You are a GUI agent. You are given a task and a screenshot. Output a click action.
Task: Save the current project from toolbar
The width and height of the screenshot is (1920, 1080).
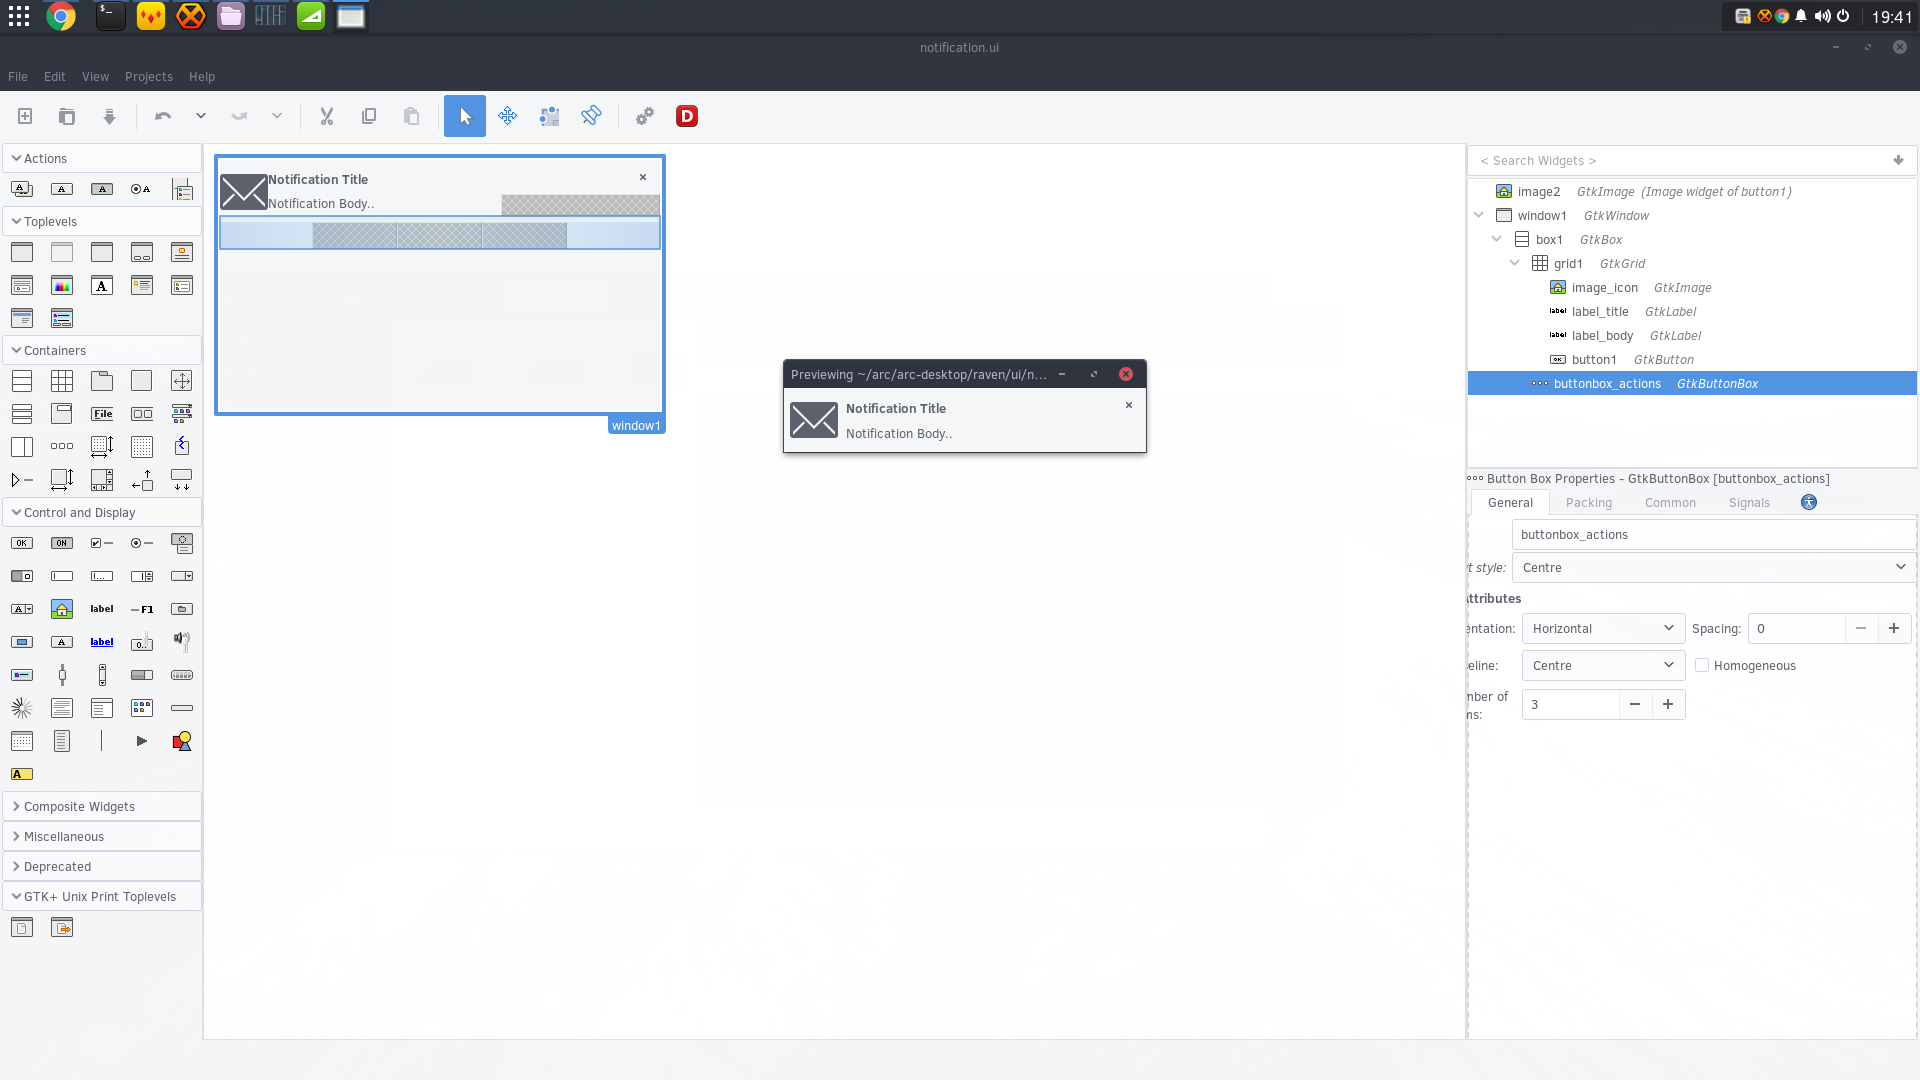(x=109, y=117)
